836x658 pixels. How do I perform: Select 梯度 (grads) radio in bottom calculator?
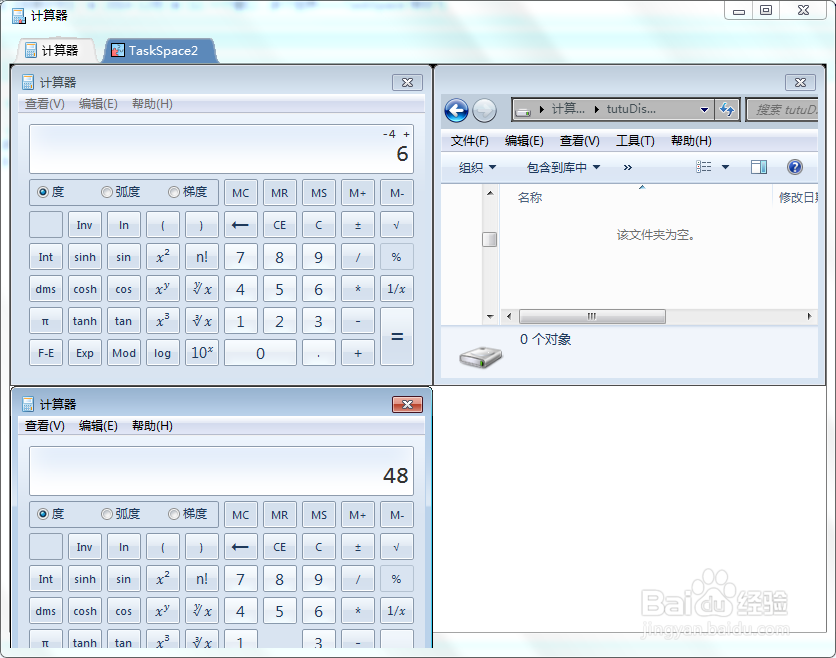[x=174, y=514]
